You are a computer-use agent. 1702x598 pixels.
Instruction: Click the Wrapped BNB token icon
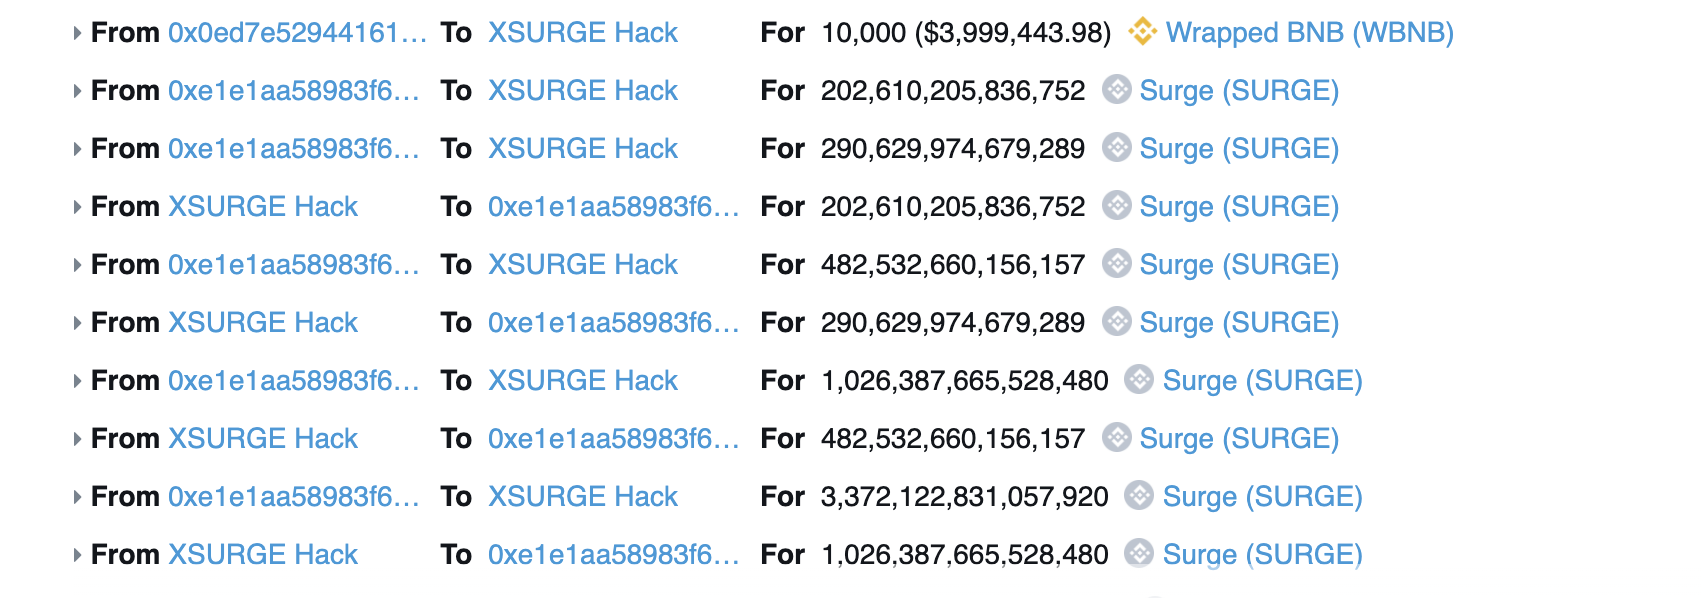pos(1142,32)
